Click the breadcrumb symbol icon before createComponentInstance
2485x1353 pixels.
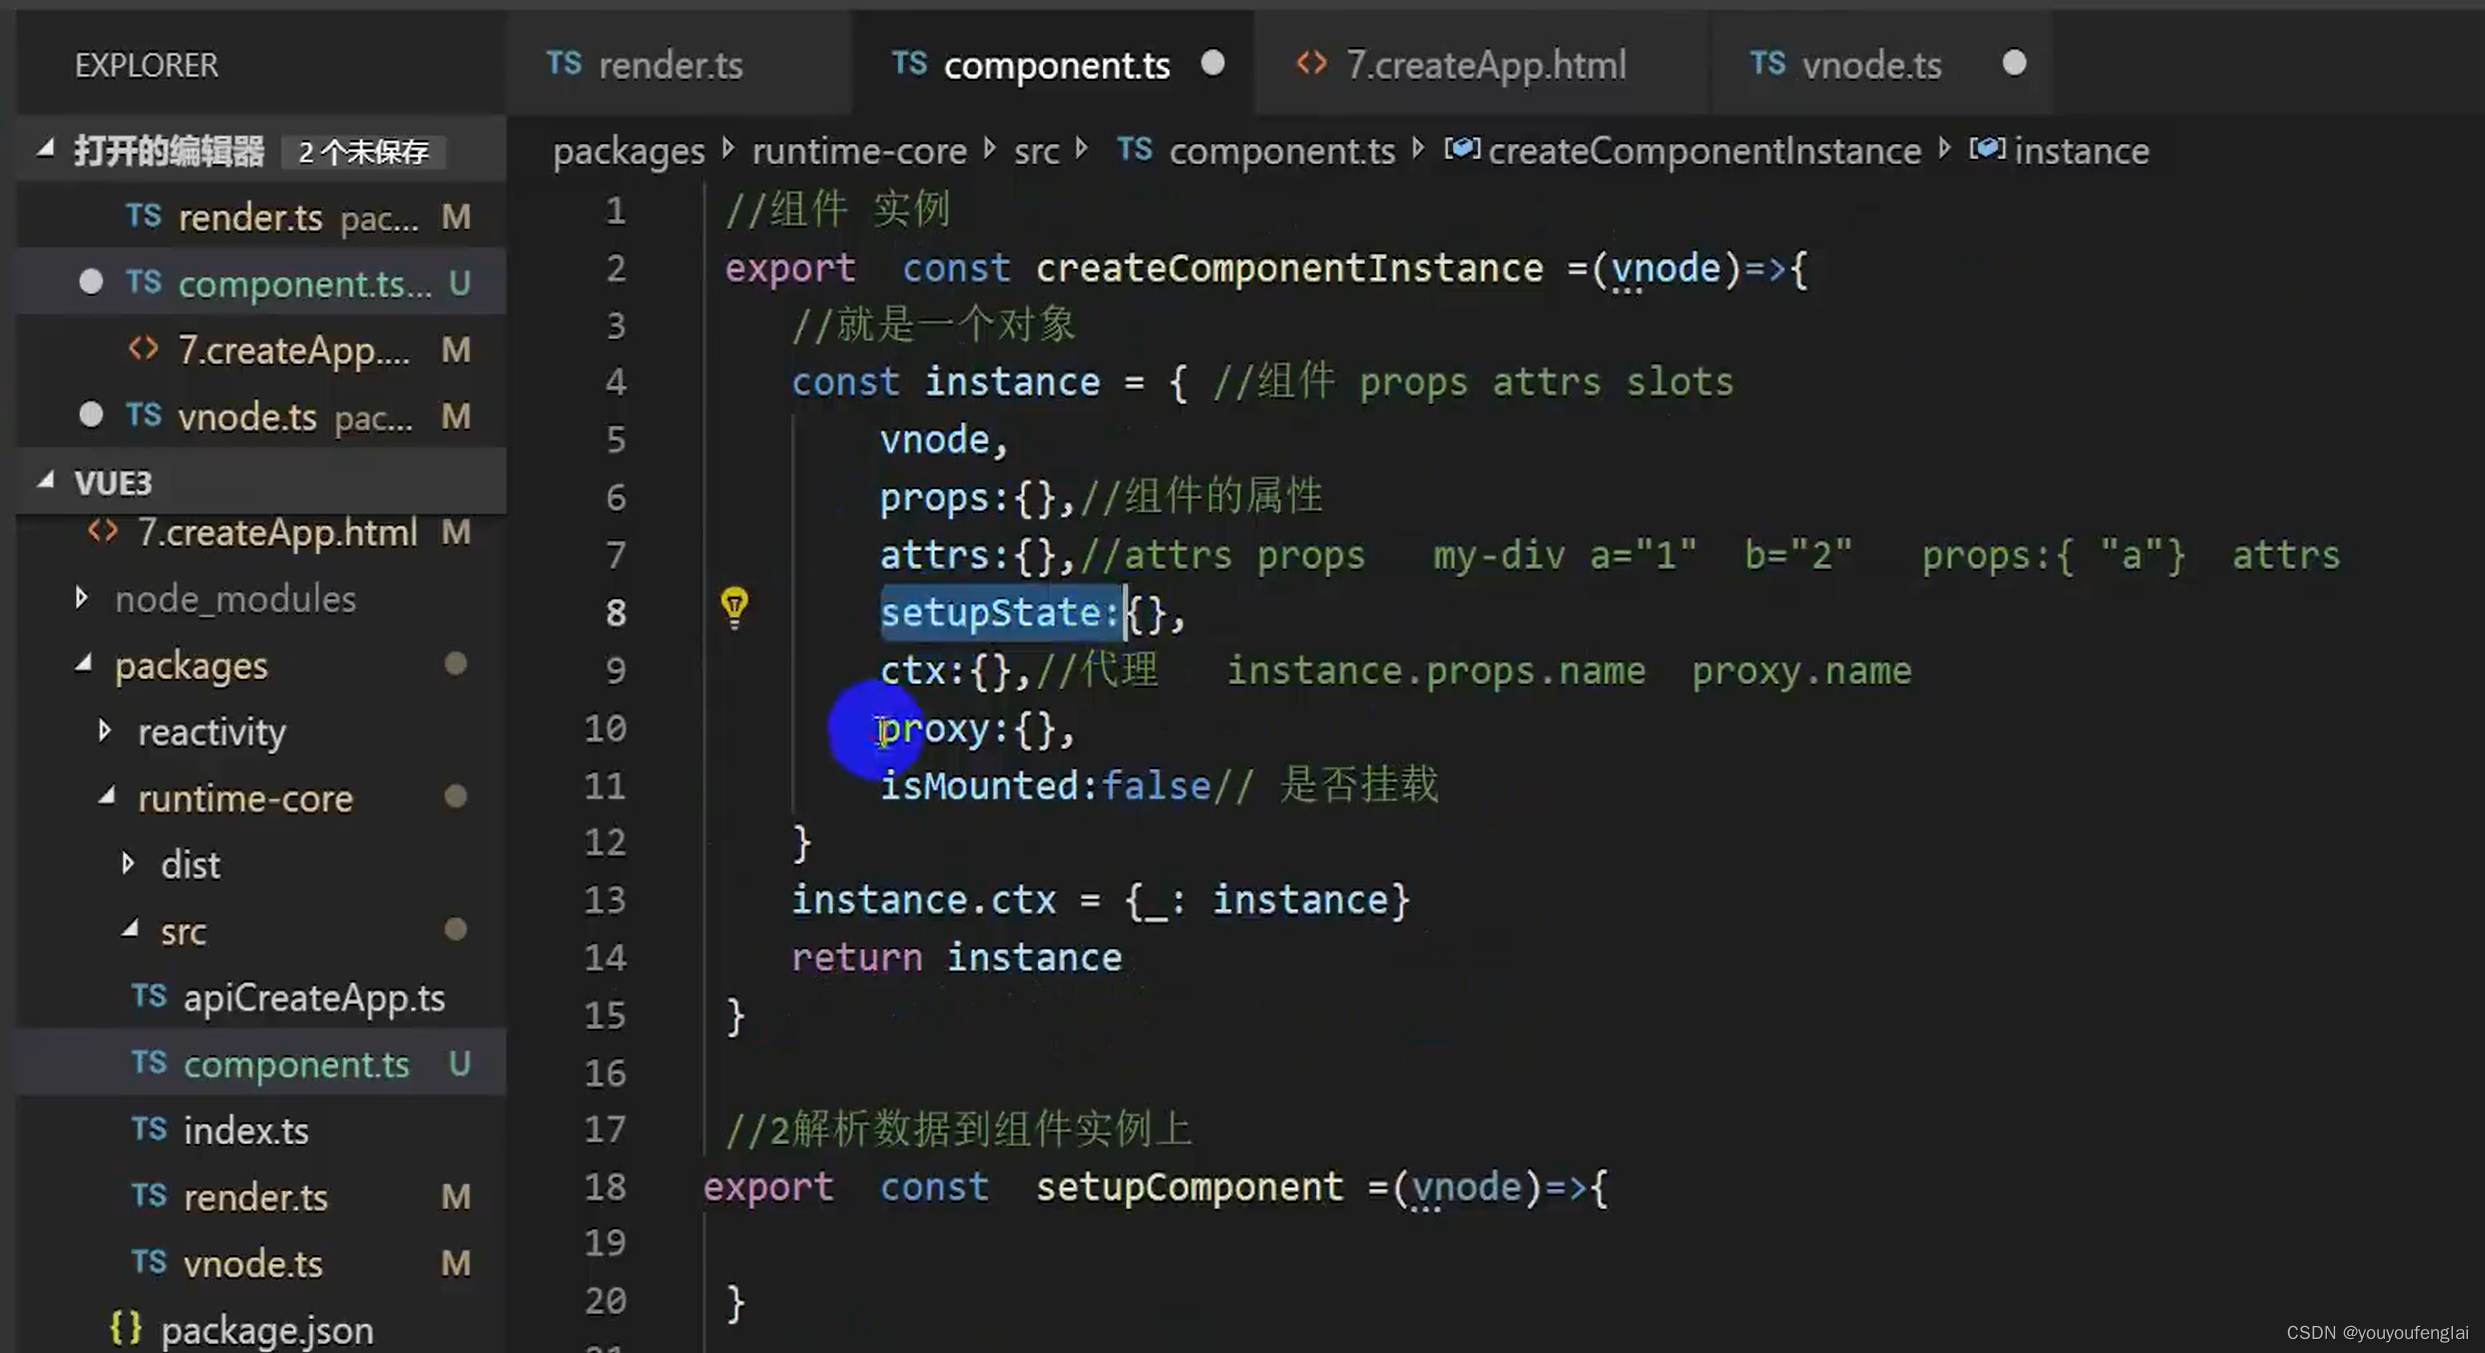pos(1461,149)
